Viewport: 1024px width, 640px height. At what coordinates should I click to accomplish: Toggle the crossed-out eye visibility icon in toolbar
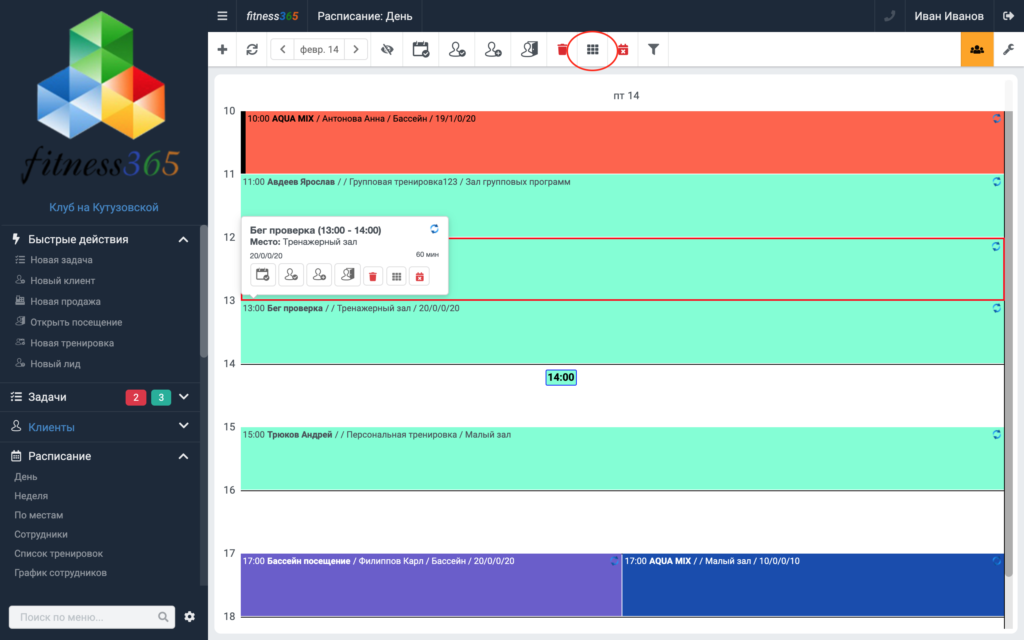[x=387, y=50]
